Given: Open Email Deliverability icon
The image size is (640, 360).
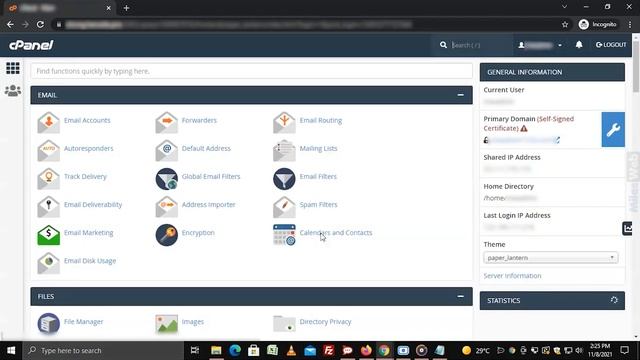Looking at the screenshot, I should (49, 207).
